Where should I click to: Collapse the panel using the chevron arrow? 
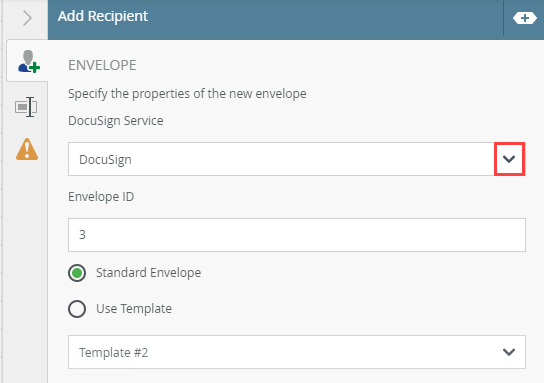(x=27, y=18)
